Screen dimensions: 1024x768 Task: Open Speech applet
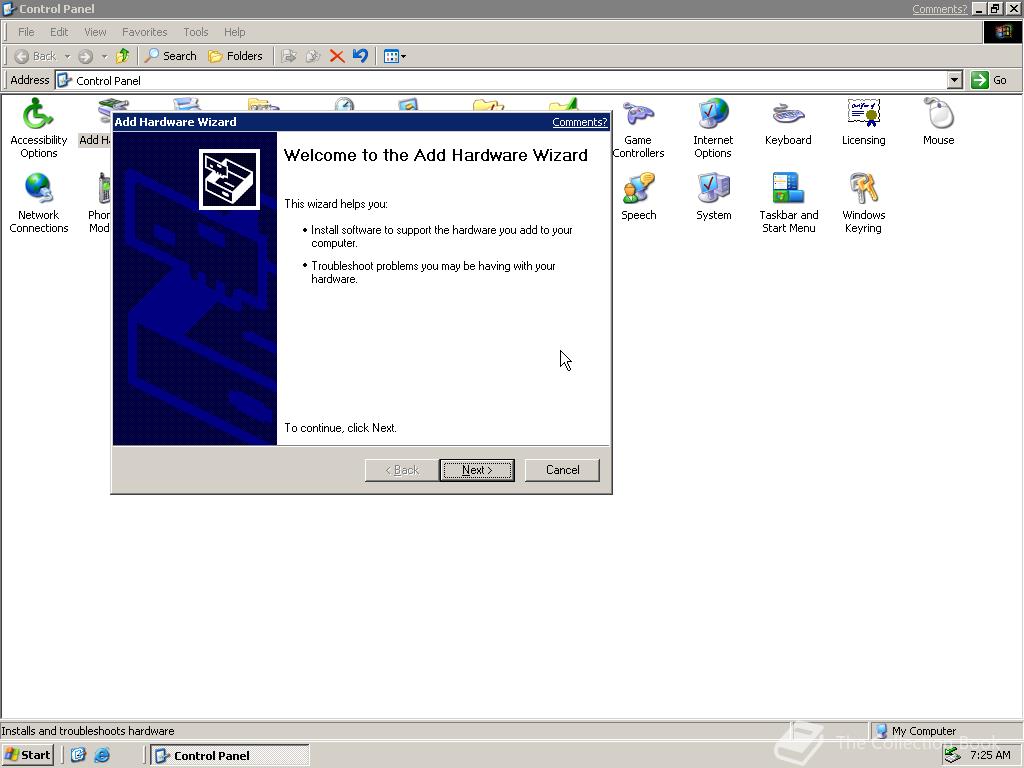point(639,197)
